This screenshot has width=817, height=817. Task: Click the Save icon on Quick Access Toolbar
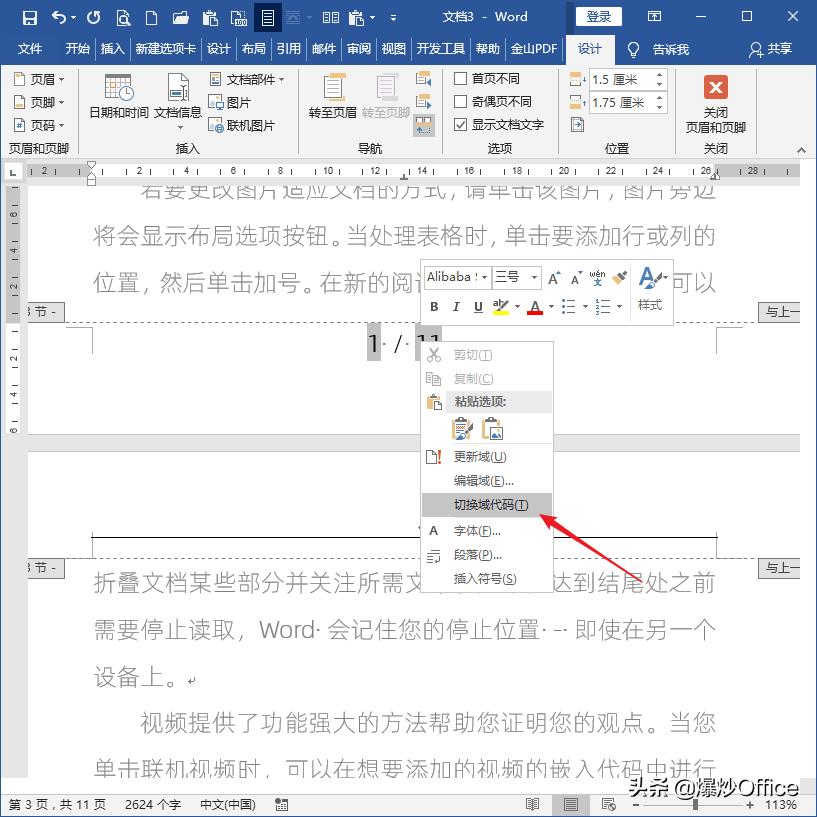click(28, 16)
